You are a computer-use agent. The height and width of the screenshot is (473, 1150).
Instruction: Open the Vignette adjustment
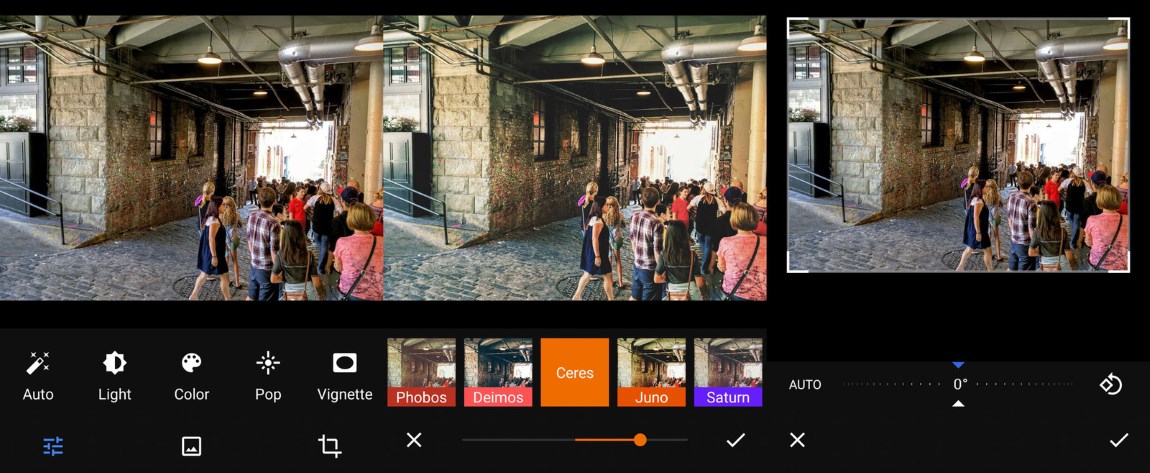(x=345, y=376)
